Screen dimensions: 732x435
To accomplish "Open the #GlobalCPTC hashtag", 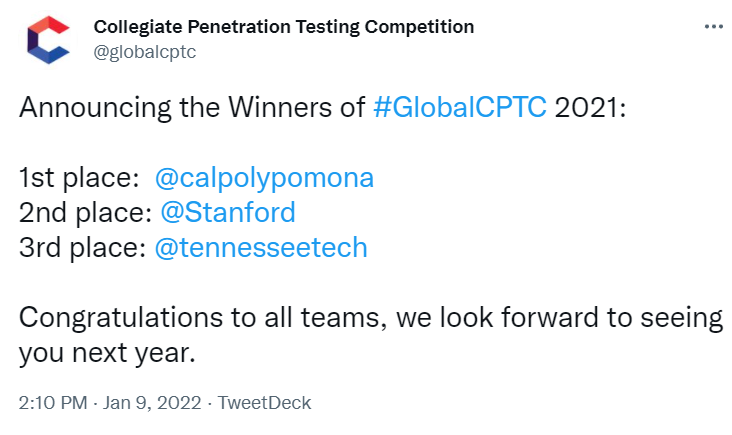I will [460, 107].
